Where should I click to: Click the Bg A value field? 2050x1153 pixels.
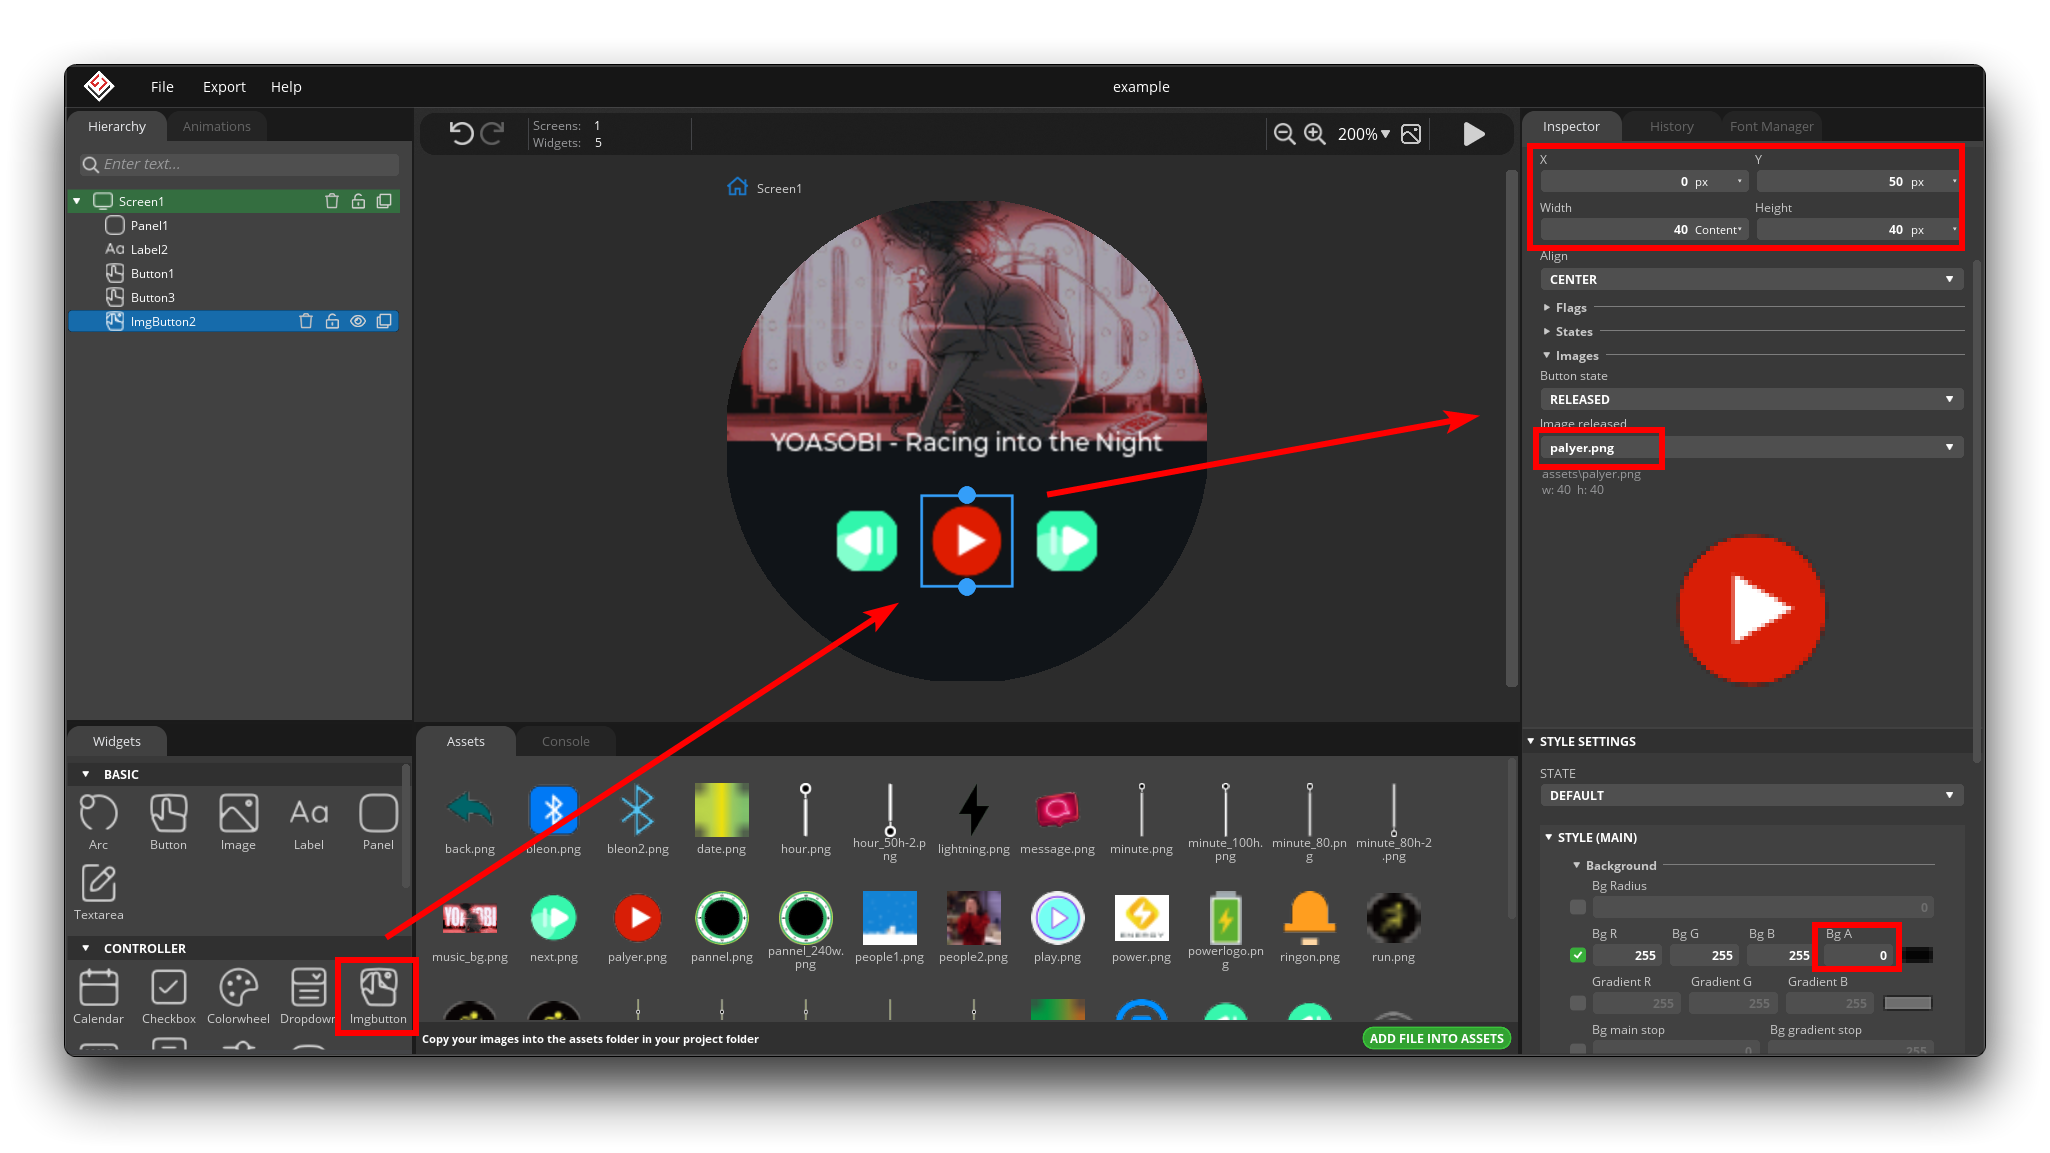click(1858, 955)
